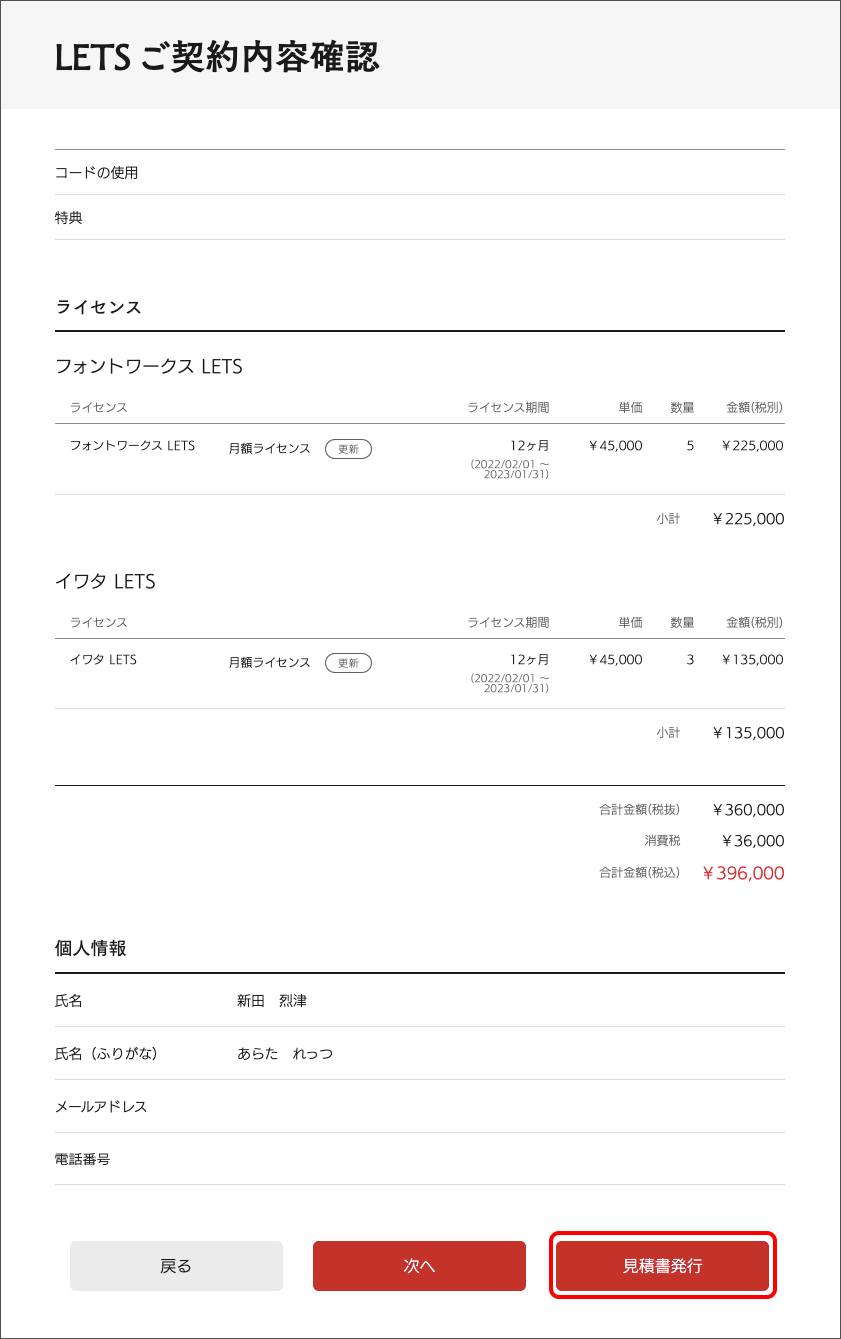This screenshot has width=841, height=1339.
Task: Click the ¥36,000 消費税 amount
Action: click(753, 841)
